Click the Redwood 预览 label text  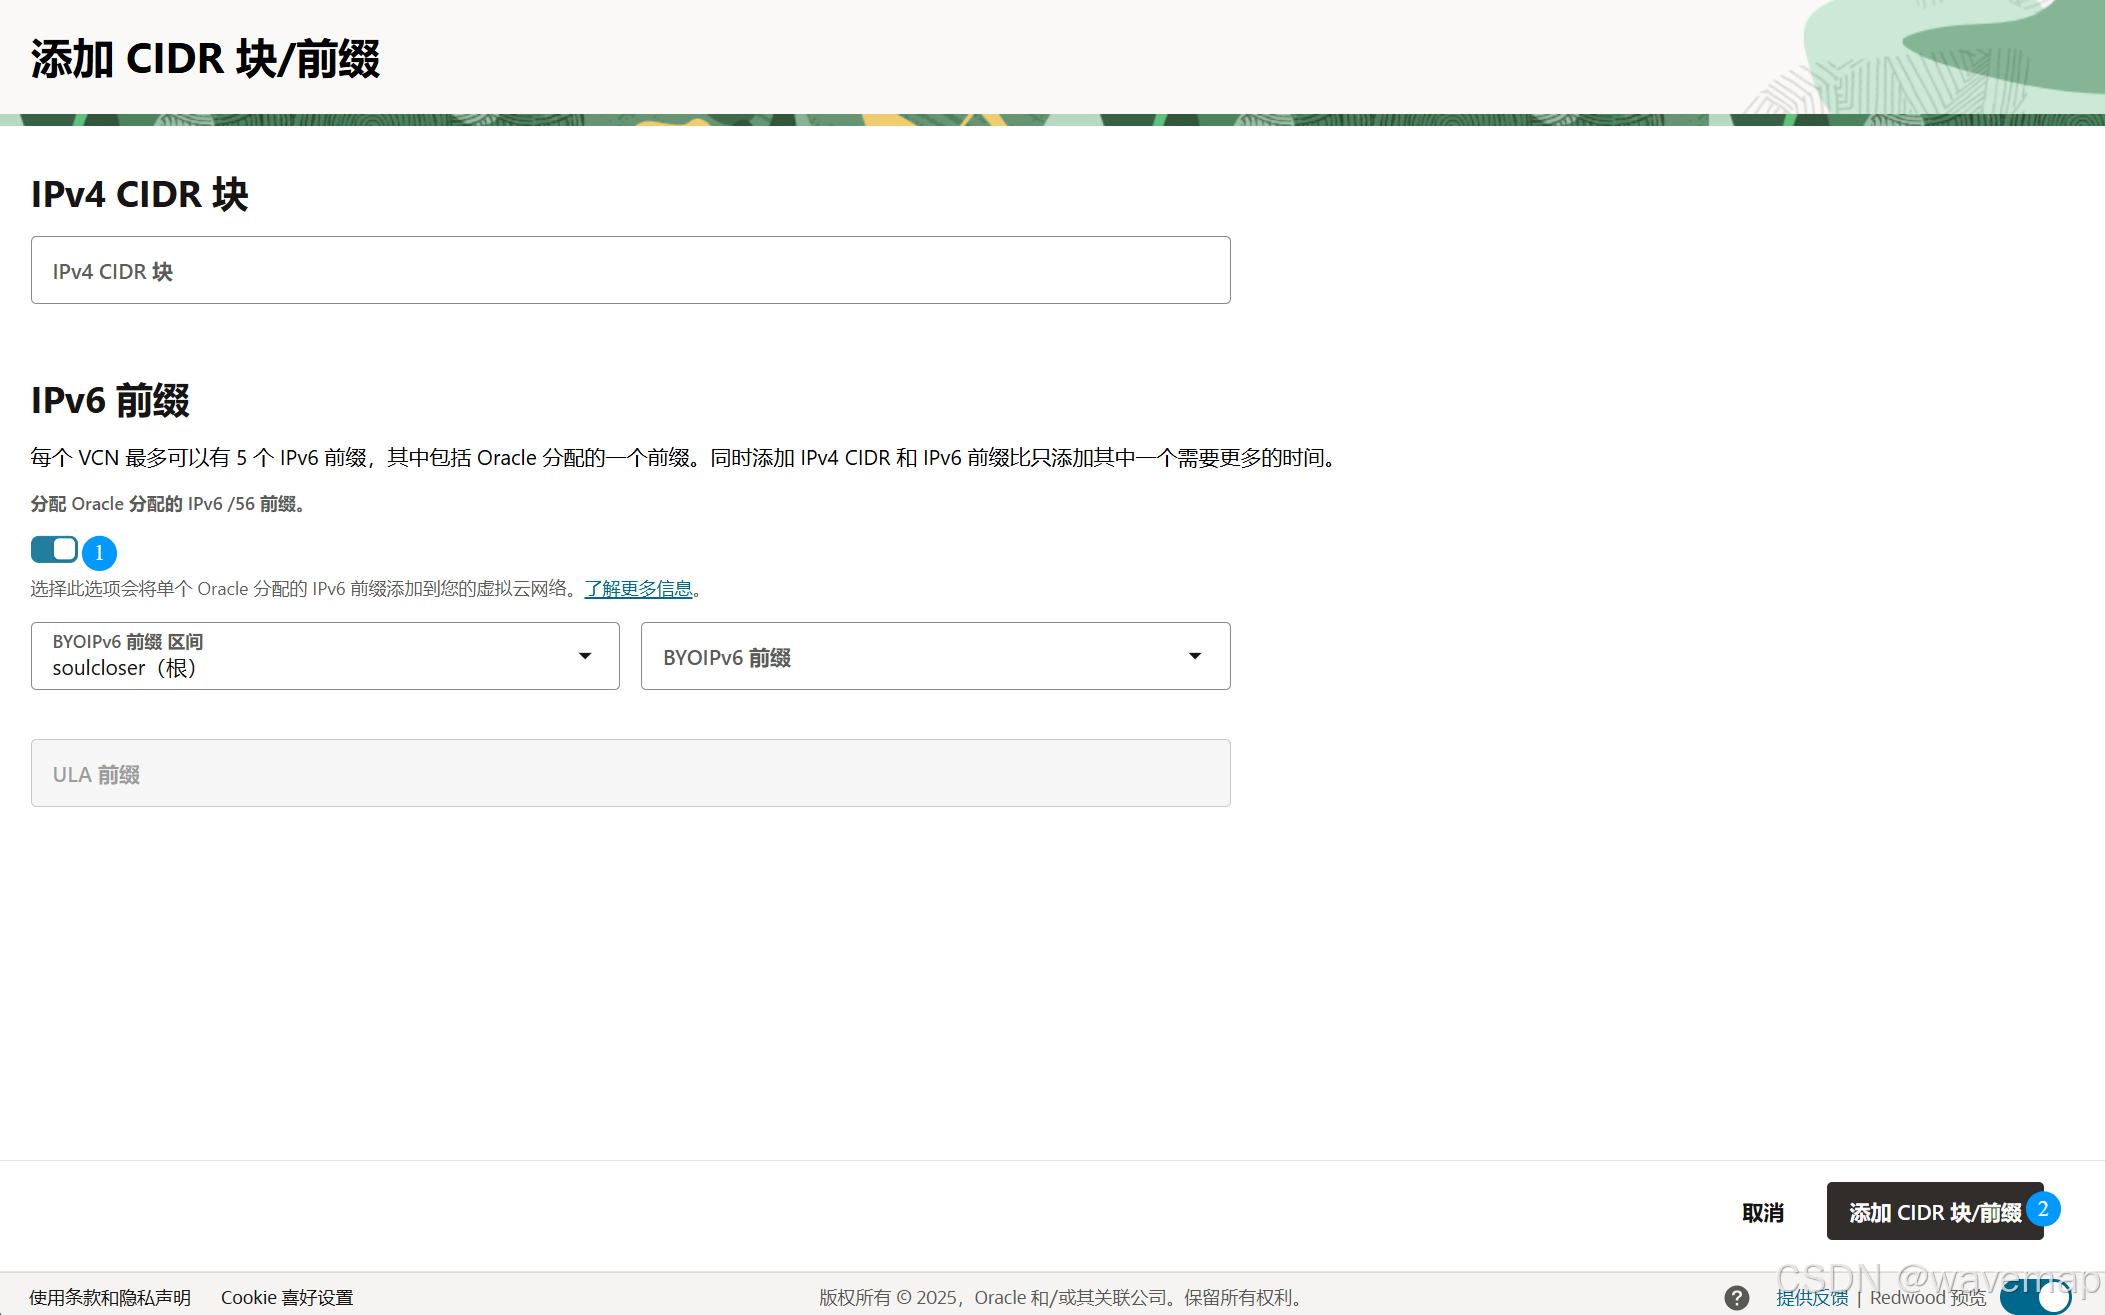coord(1927,1297)
